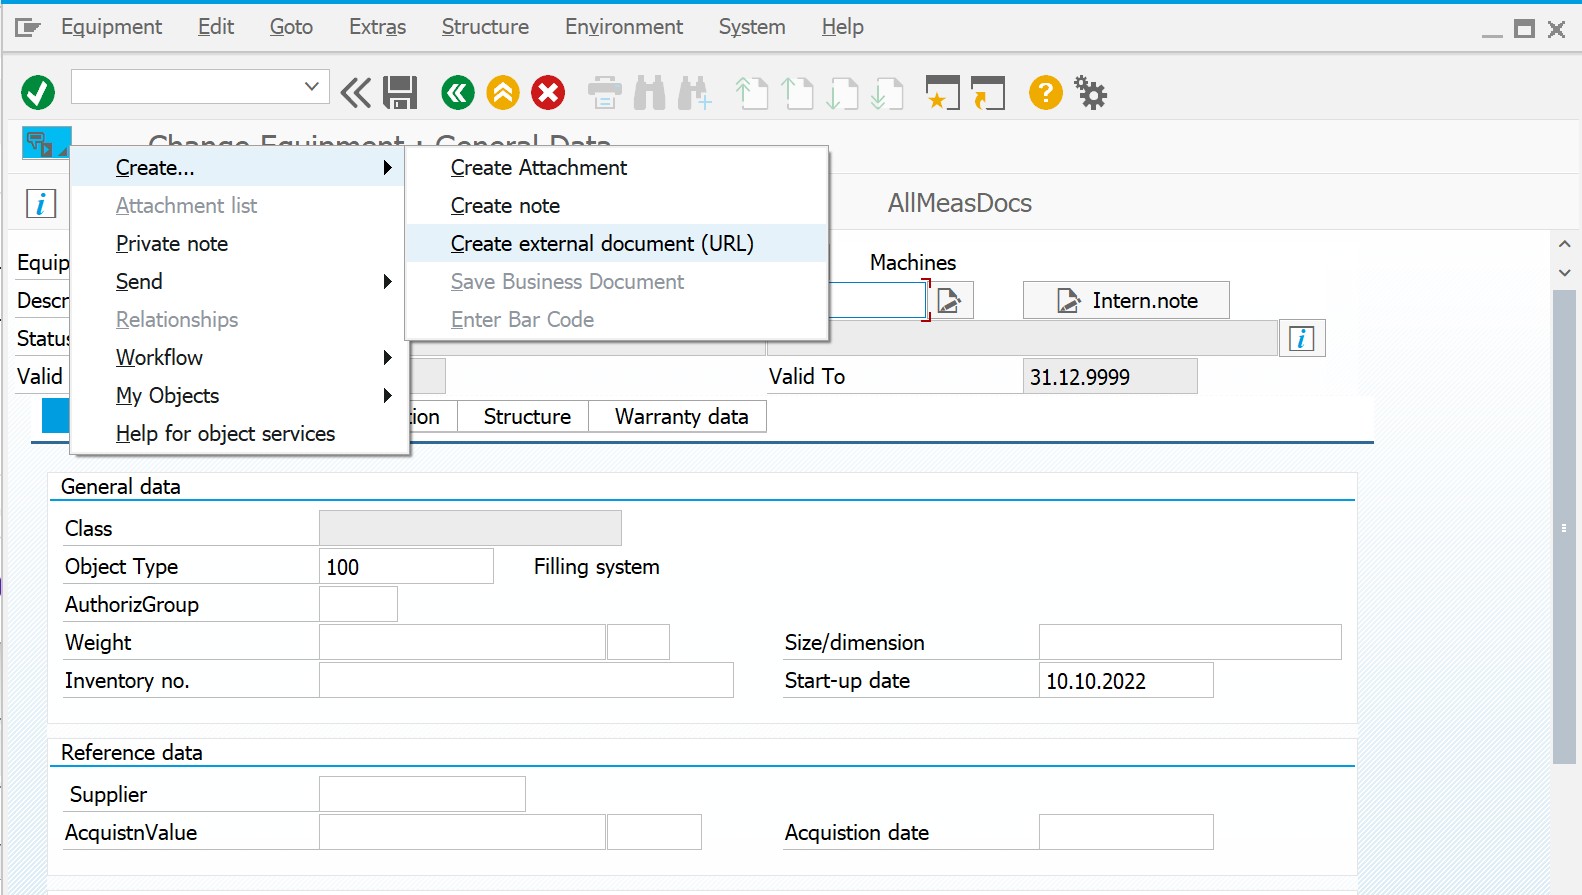Viewport: 1582px width, 895px height.
Task: Open the Customize Layout gear icon
Action: [x=1090, y=93]
